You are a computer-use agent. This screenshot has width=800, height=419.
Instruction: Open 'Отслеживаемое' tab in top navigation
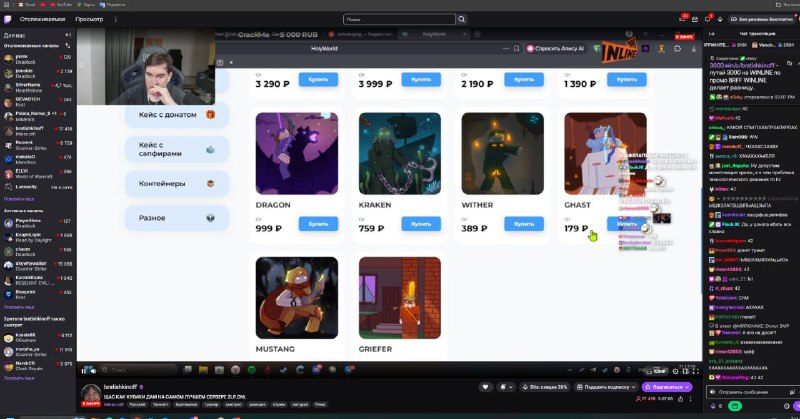43,19
